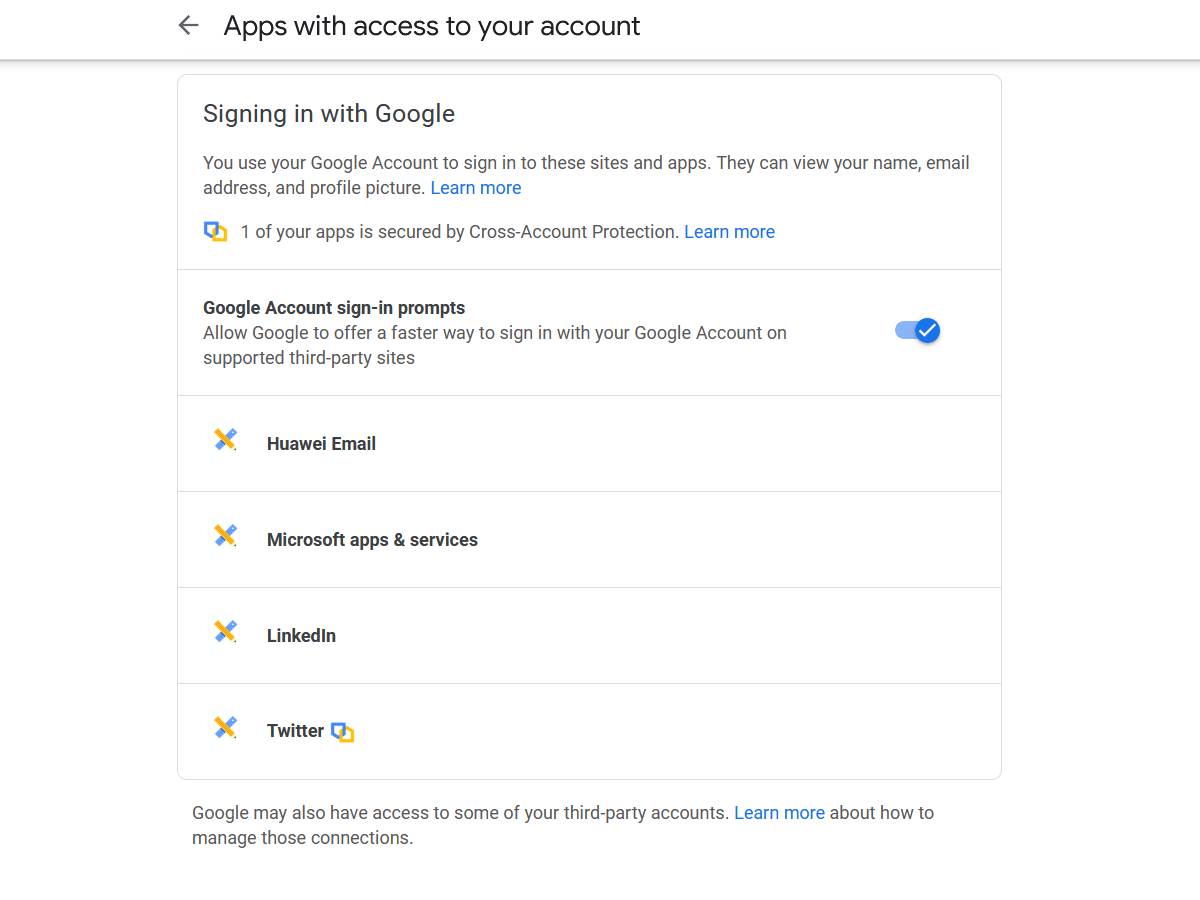
Task: Expand the Huawei Email row for details
Action: (x=590, y=443)
